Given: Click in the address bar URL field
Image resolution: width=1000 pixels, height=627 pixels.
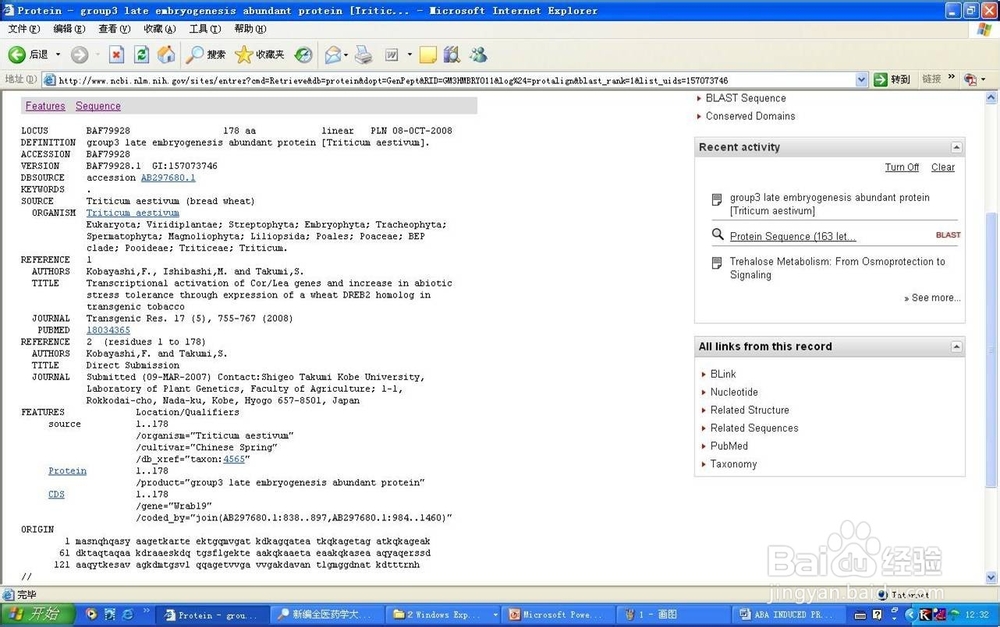Looking at the screenshot, I should [450, 80].
